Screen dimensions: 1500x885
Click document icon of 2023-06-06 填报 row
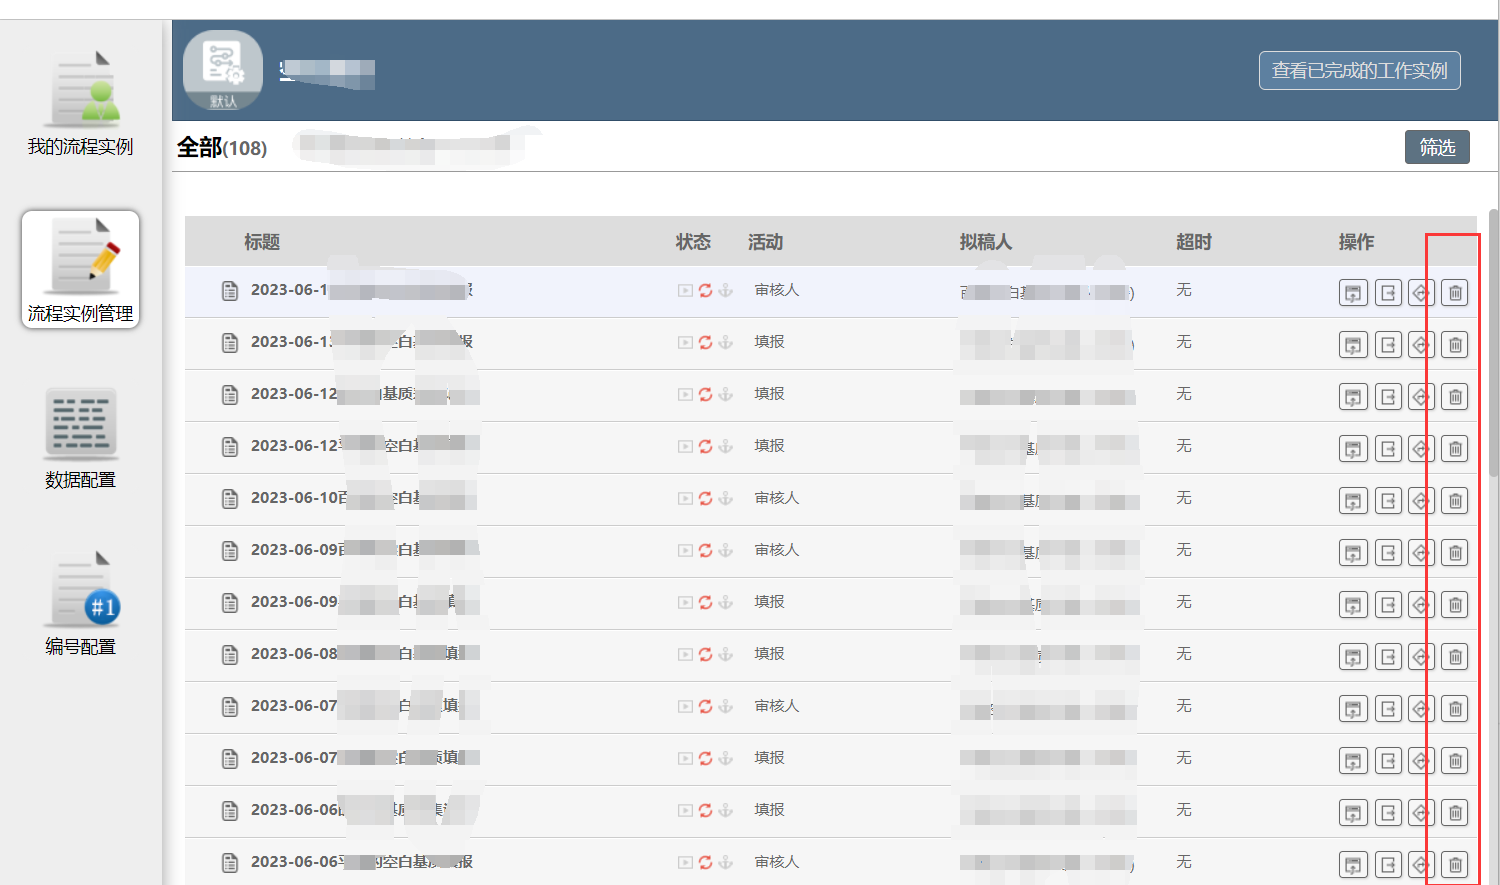[x=230, y=810]
